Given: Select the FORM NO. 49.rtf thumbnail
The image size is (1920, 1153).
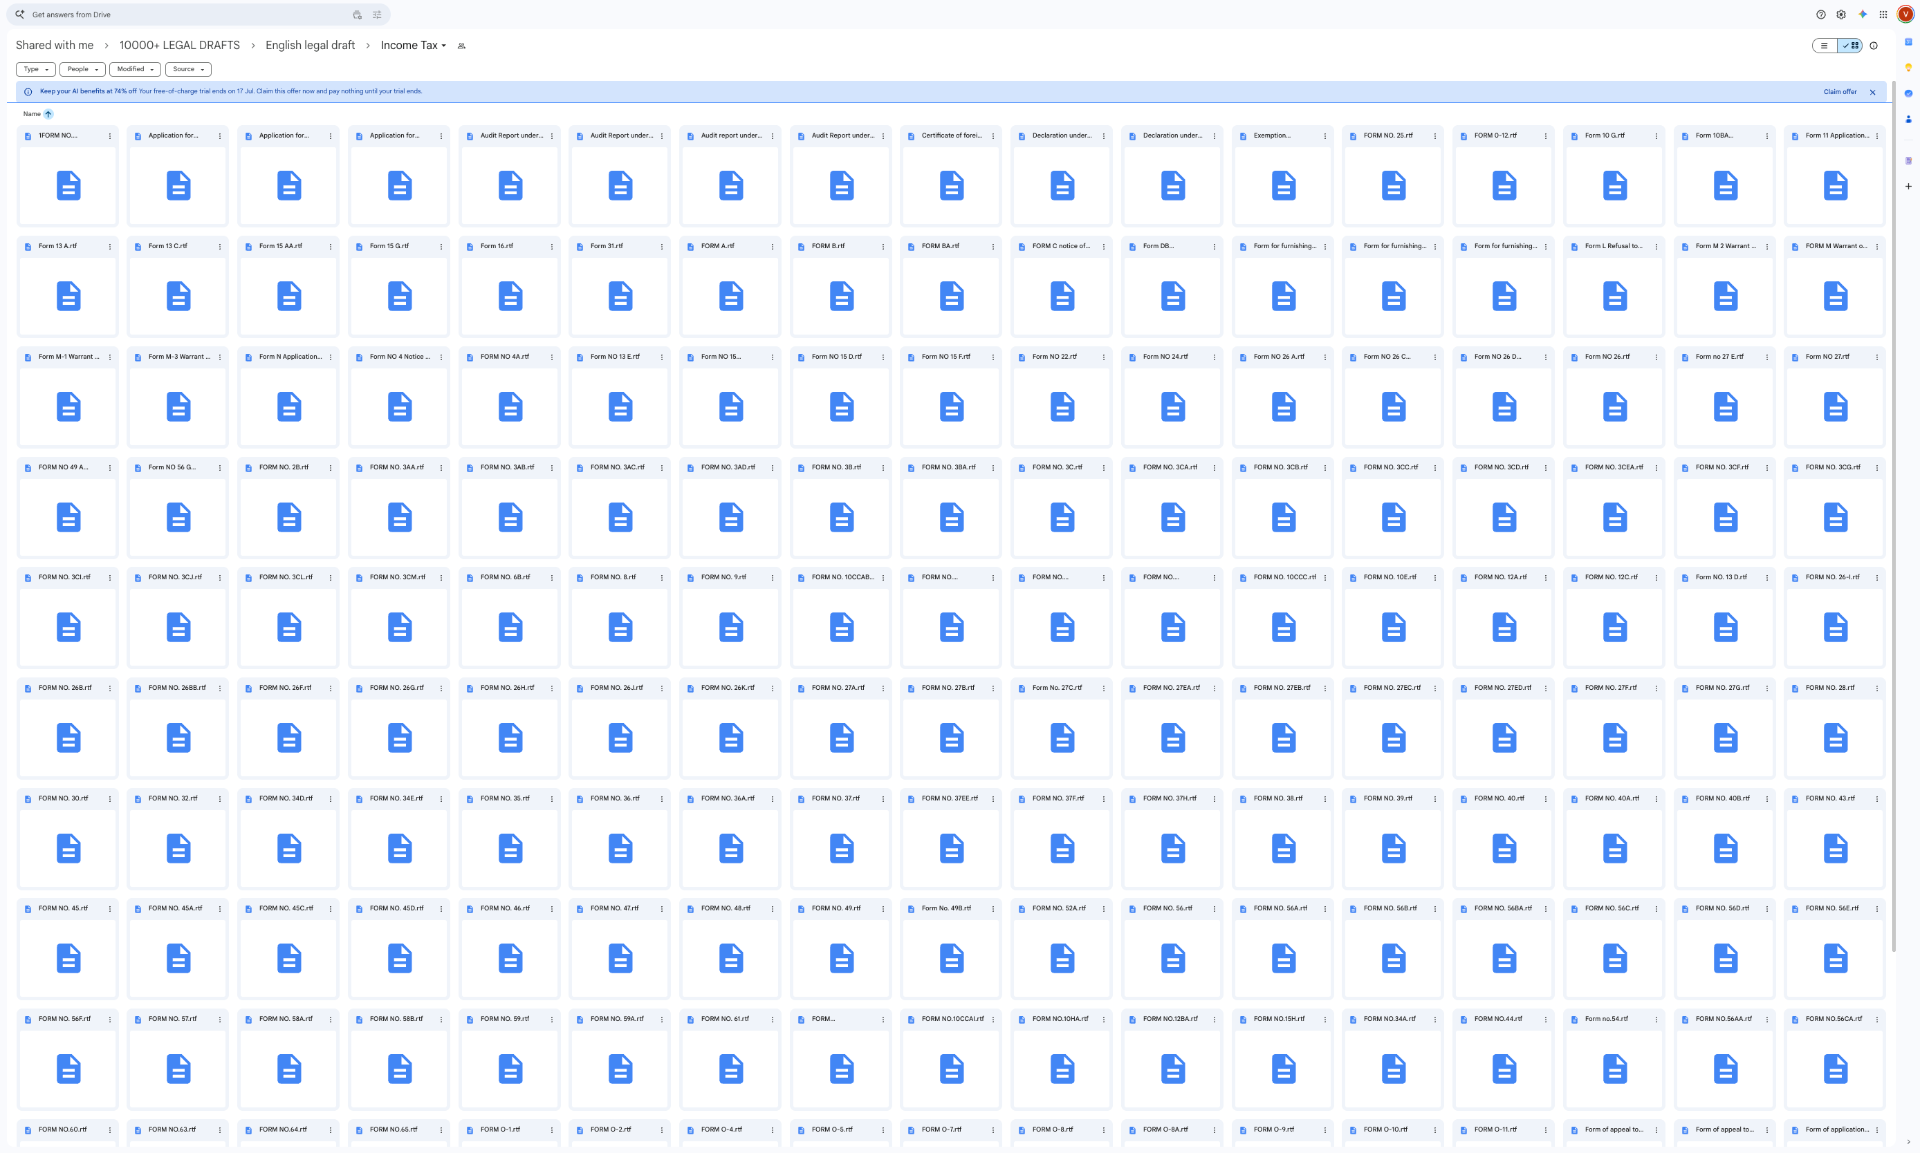Looking at the screenshot, I should tap(842, 959).
